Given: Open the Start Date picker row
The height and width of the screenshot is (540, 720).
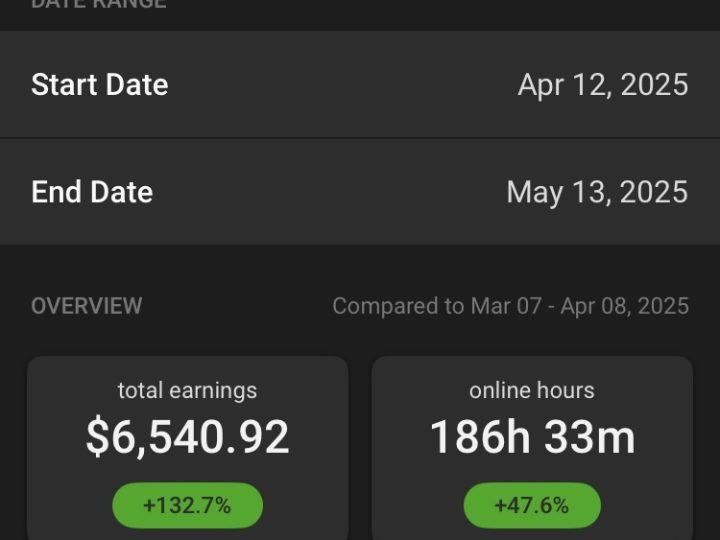Looking at the screenshot, I should [360, 84].
